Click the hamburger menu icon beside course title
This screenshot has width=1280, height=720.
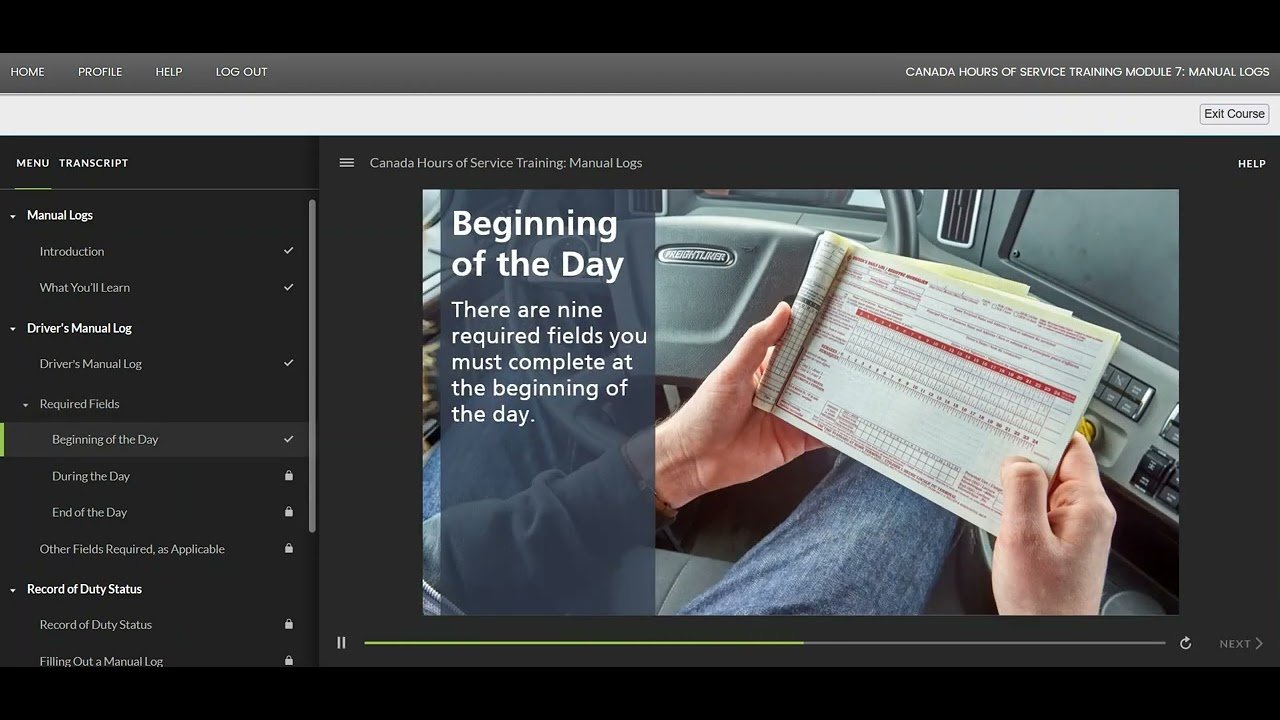click(346, 163)
